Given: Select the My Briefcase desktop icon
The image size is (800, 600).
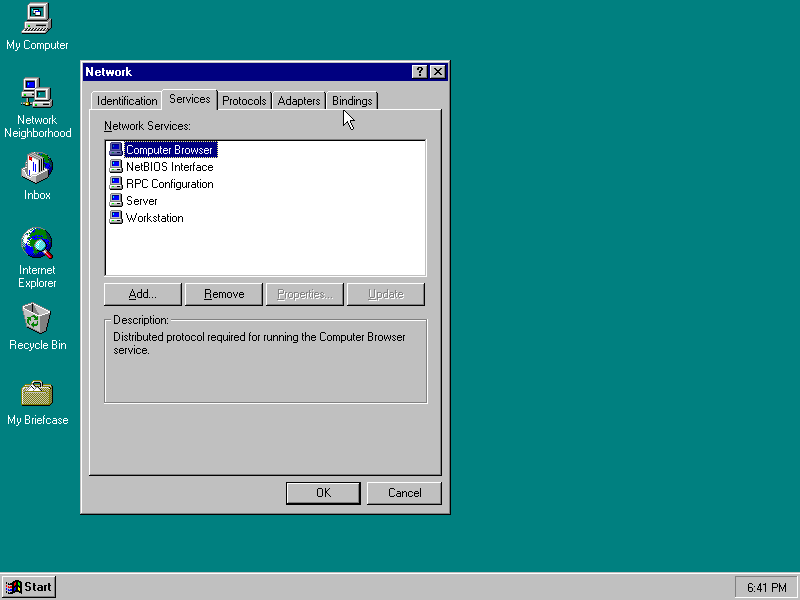Looking at the screenshot, I should point(37,403).
